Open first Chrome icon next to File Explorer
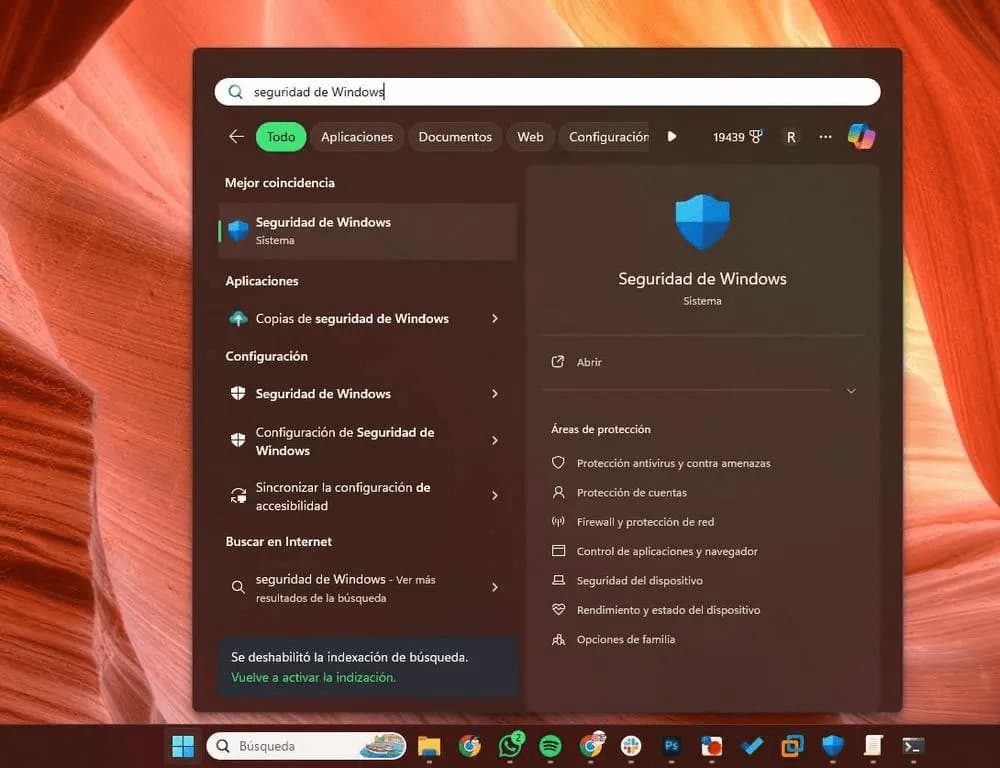Image resolution: width=1000 pixels, height=768 pixels. coord(470,746)
